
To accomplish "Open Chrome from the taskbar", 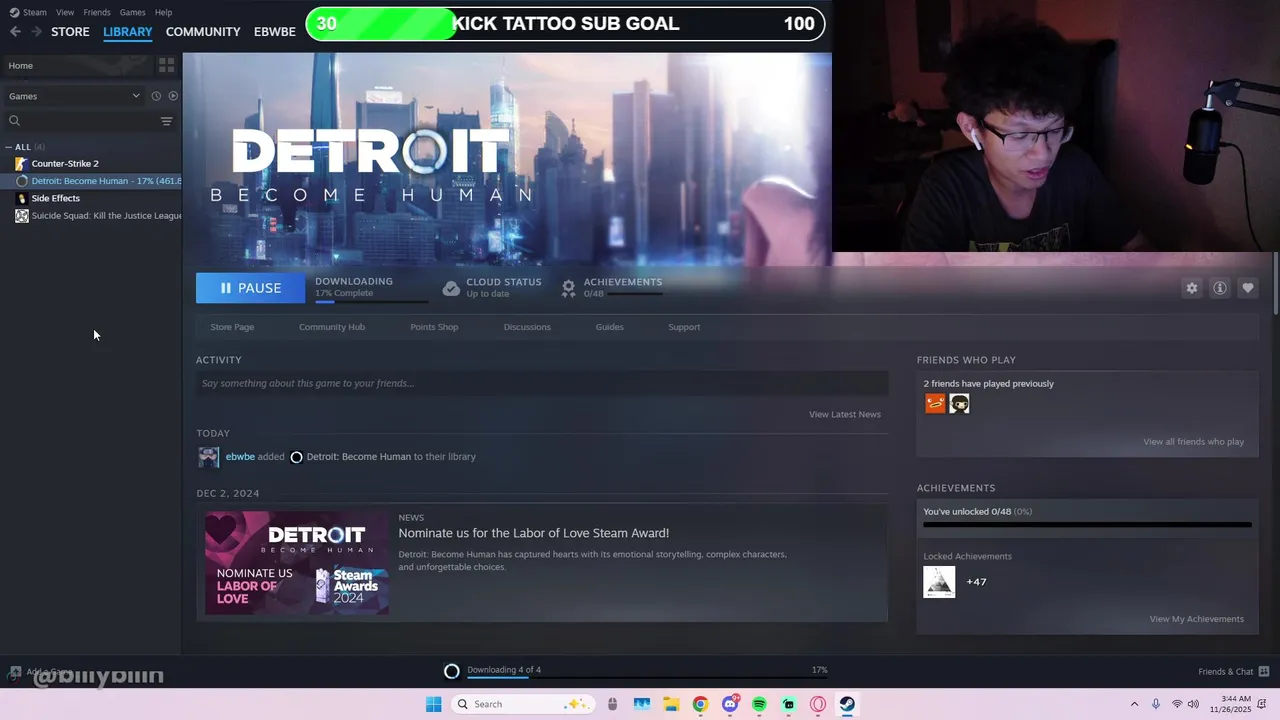I will point(700,704).
